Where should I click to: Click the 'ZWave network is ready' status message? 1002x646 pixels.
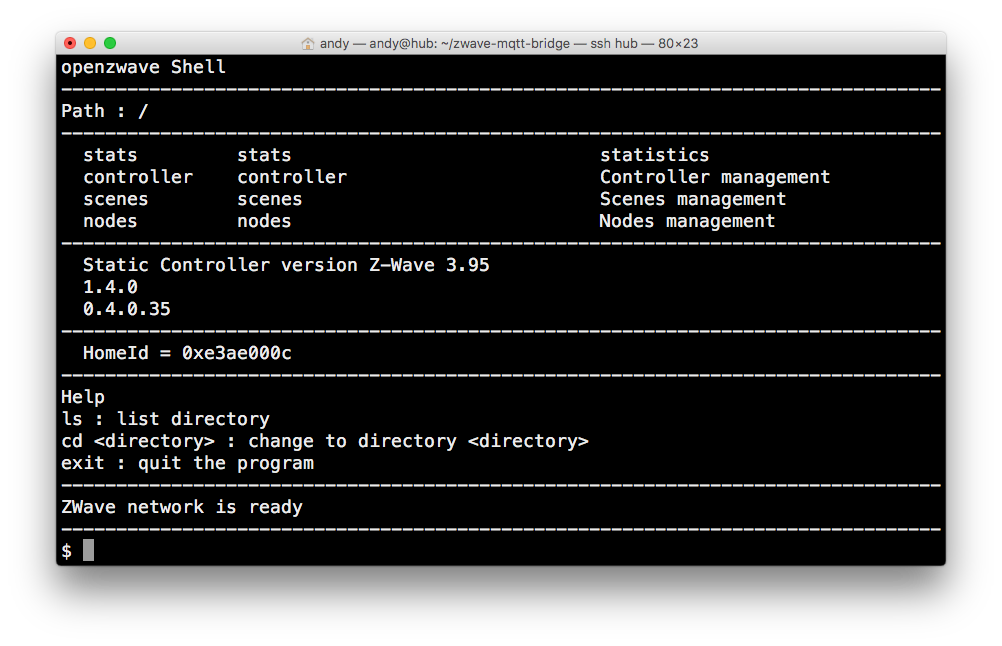(x=181, y=507)
